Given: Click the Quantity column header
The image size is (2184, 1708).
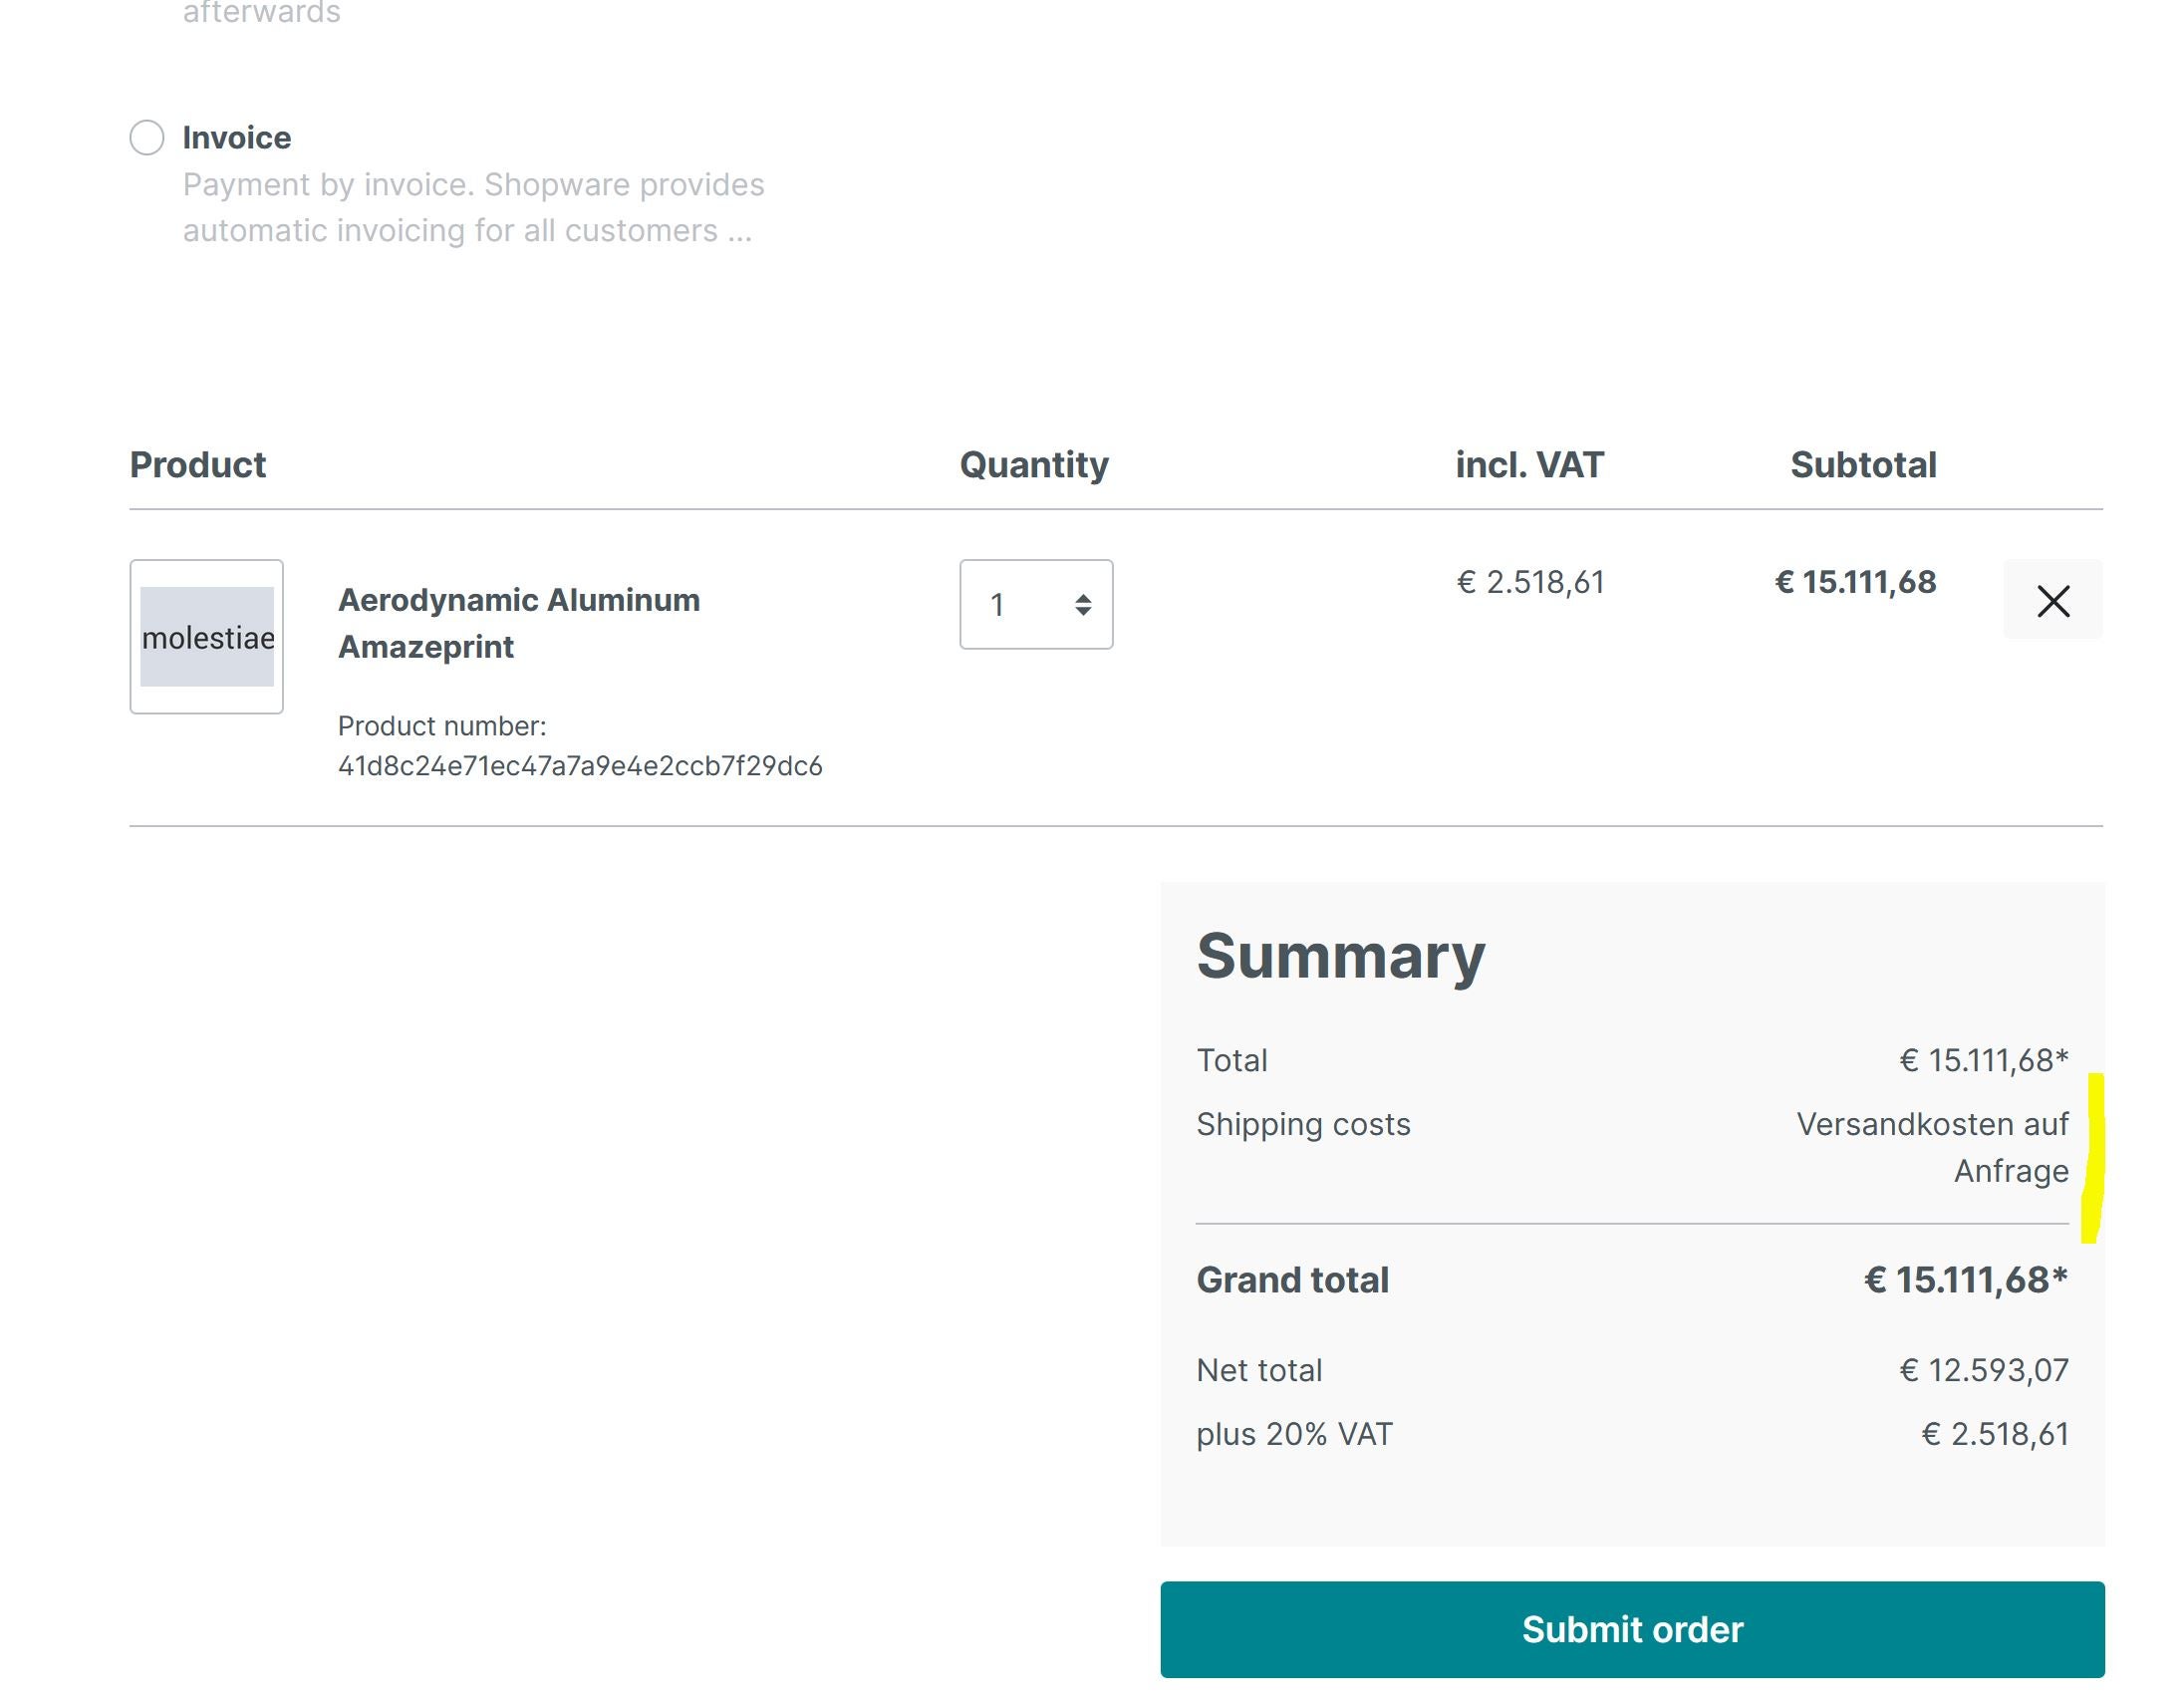Looking at the screenshot, I should pos(1034,465).
